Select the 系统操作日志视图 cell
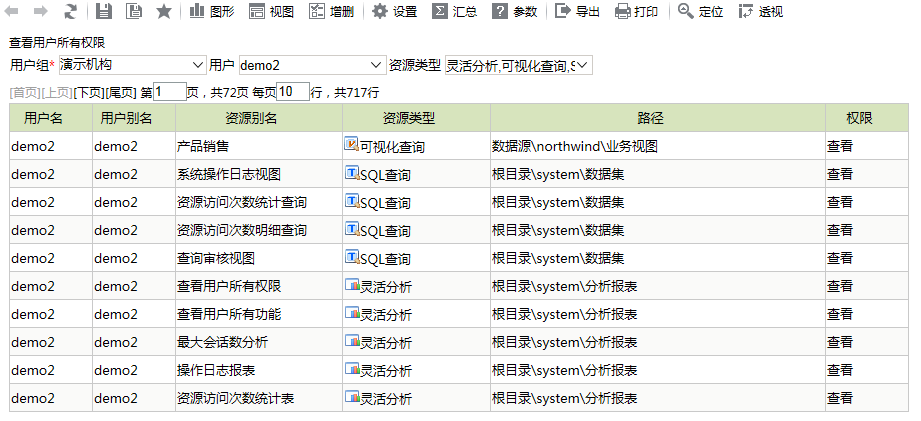Image resolution: width=921 pixels, height=421 pixels. pos(259,174)
